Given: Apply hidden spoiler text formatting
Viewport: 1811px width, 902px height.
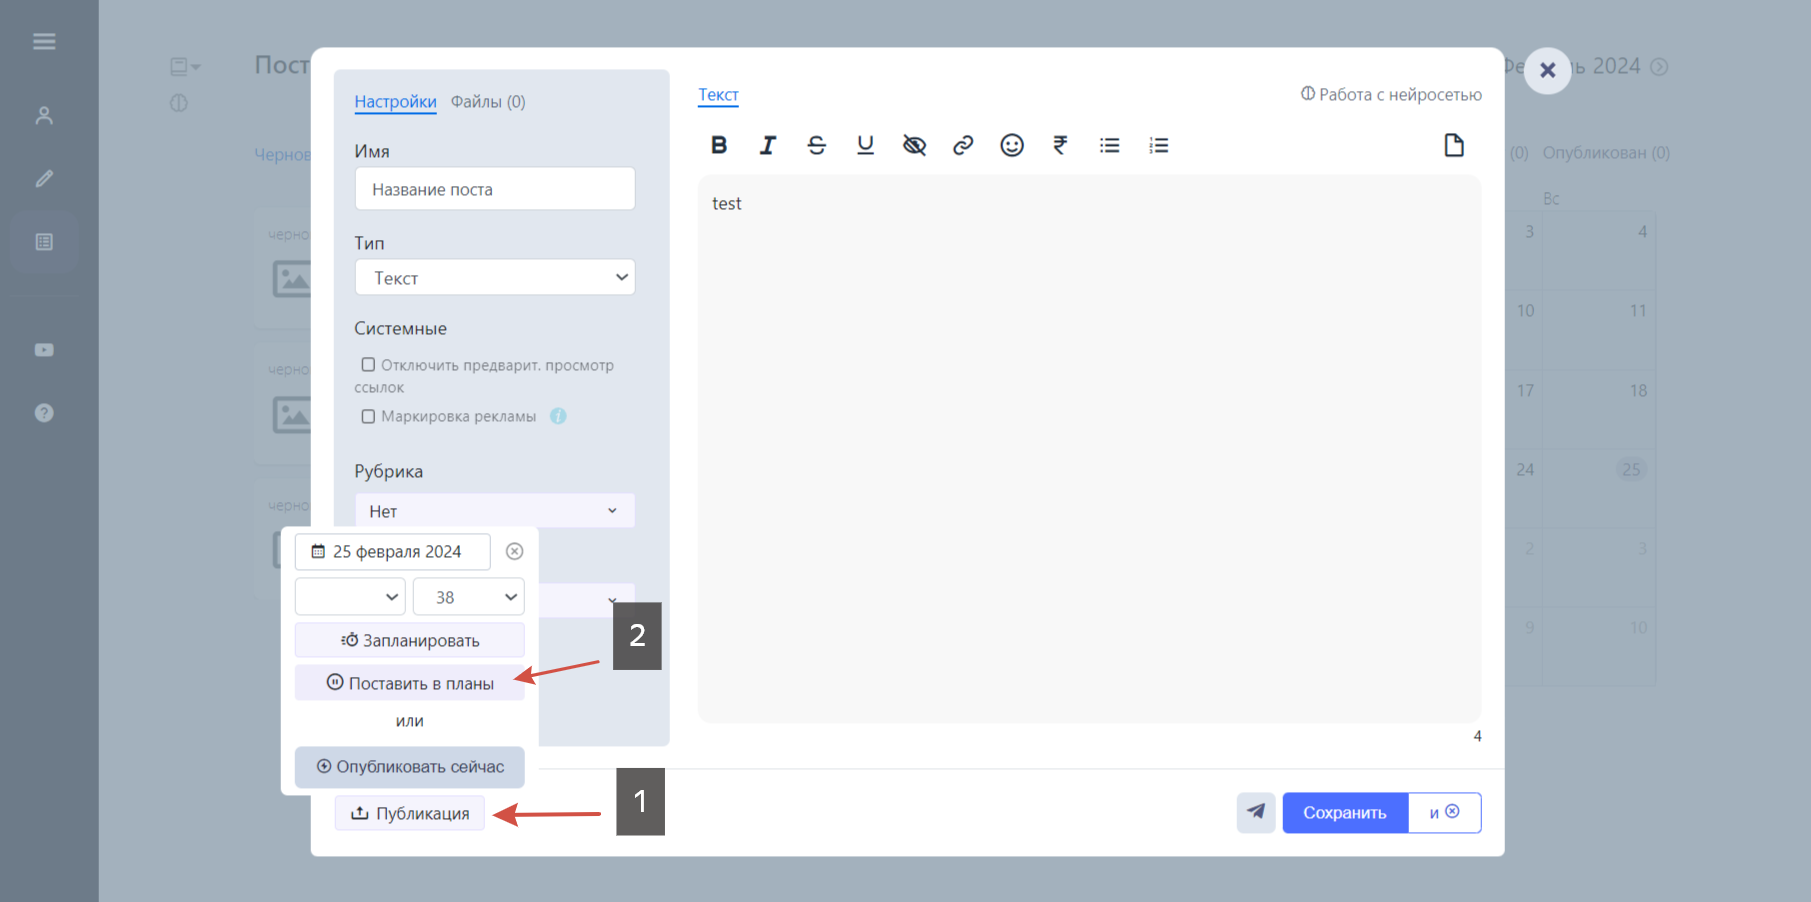Looking at the screenshot, I should pos(914,145).
